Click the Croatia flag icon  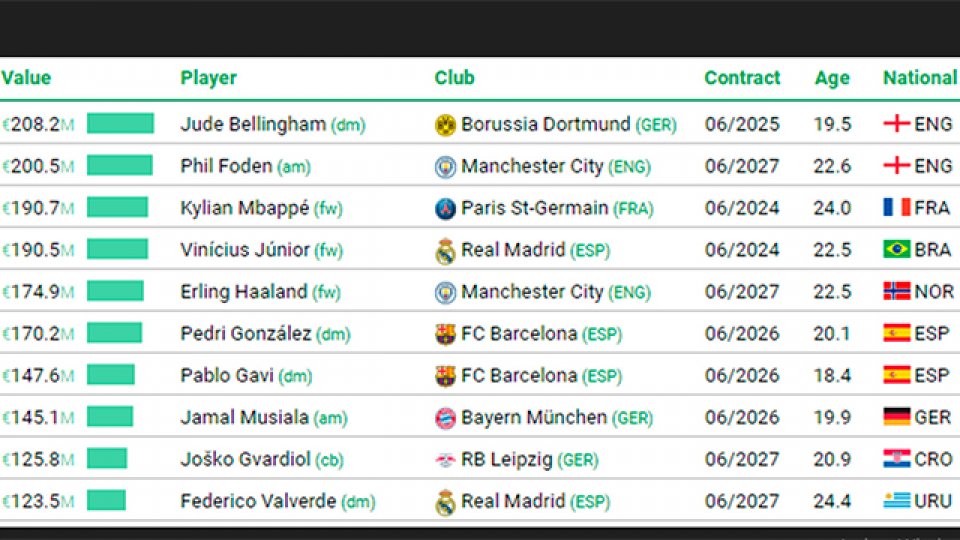point(896,459)
